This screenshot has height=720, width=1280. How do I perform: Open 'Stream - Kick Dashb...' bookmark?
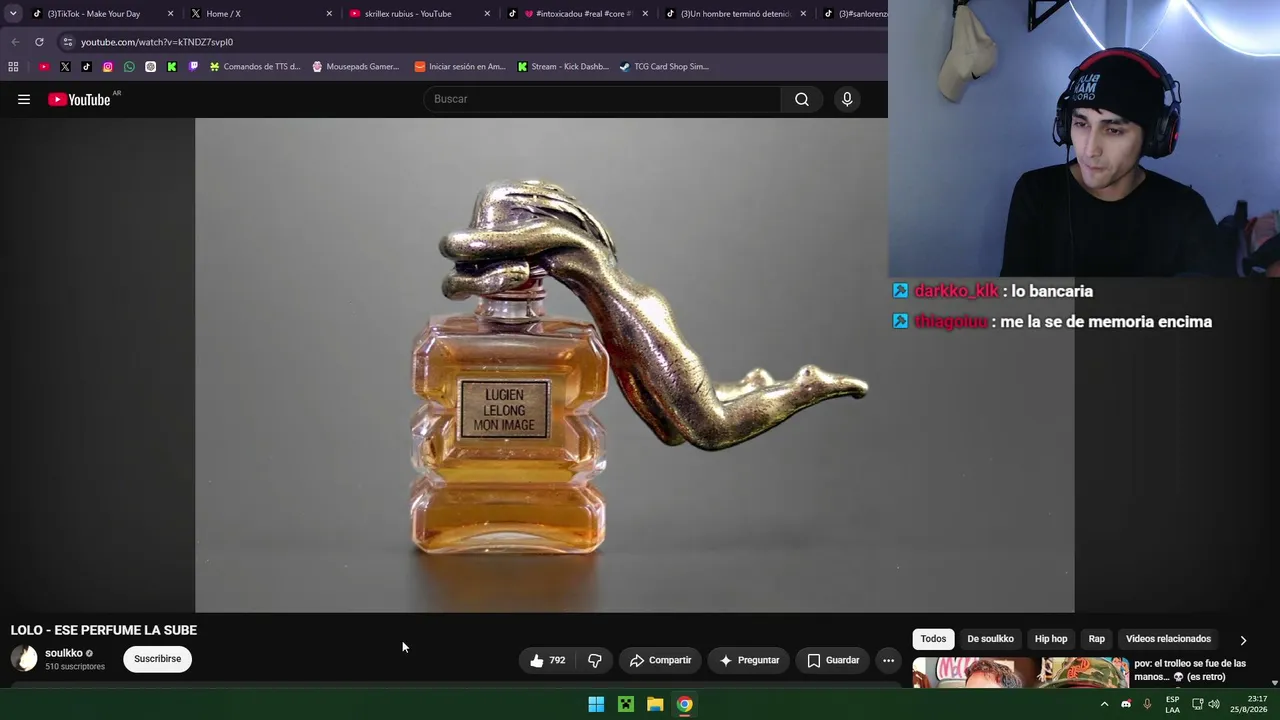pos(563,67)
